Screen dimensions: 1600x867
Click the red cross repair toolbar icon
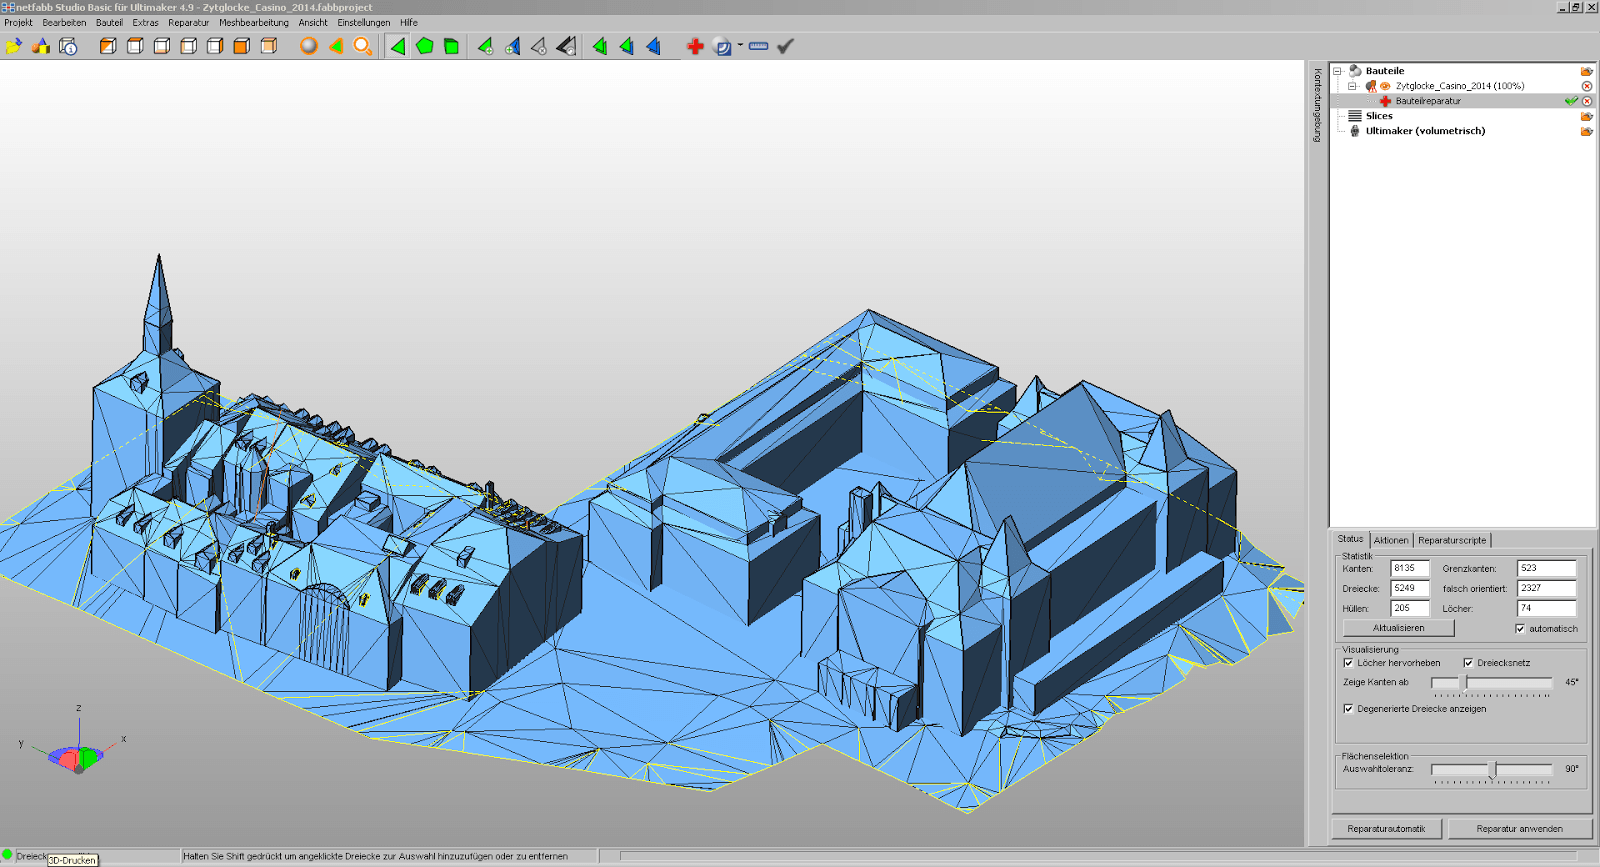pos(695,46)
